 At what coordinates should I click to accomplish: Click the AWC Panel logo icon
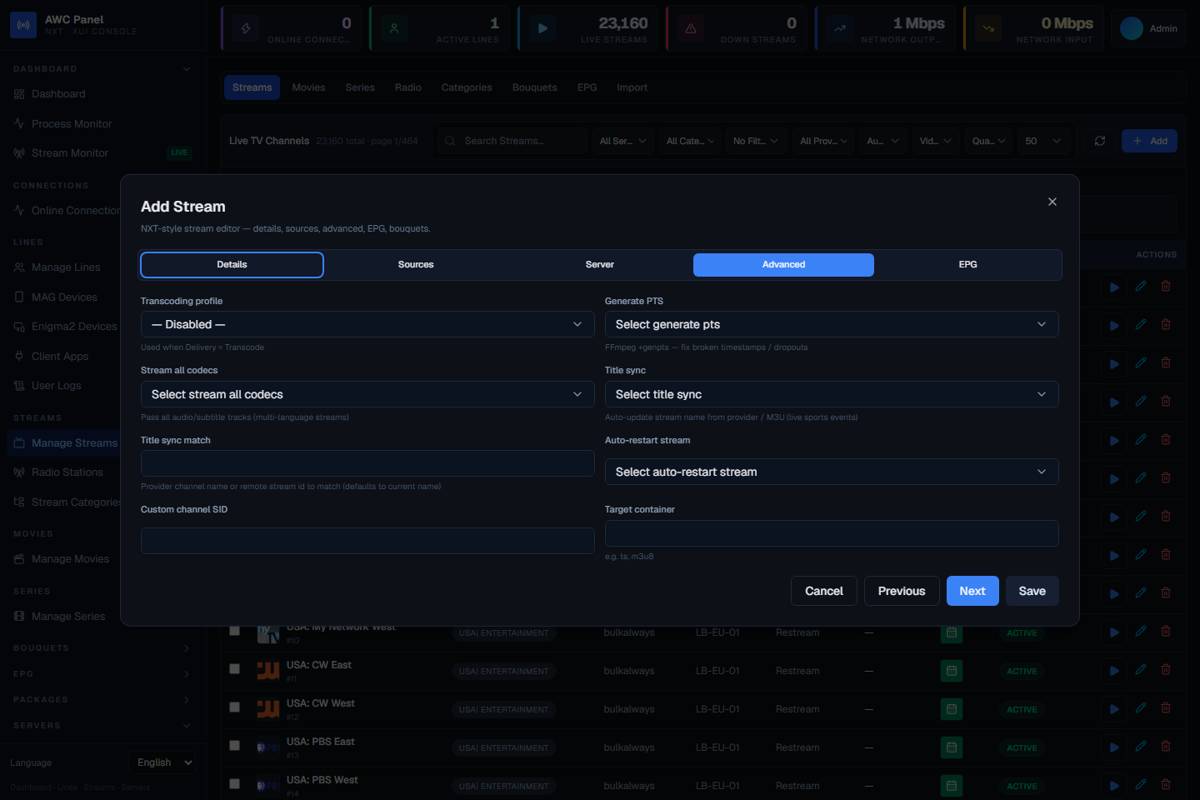coord(23,25)
